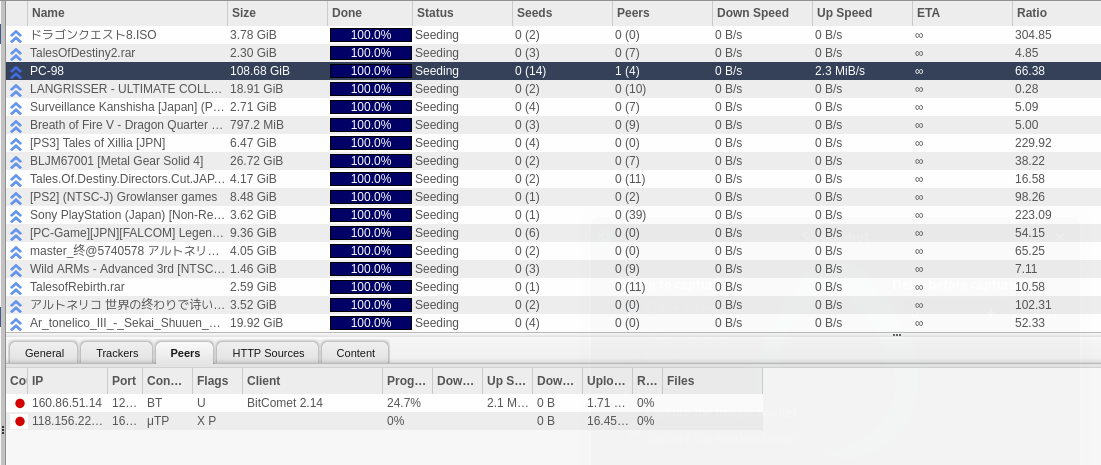Sort torrents by Up Speed column
This screenshot has height=465, width=1101.
(x=862, y=13)
